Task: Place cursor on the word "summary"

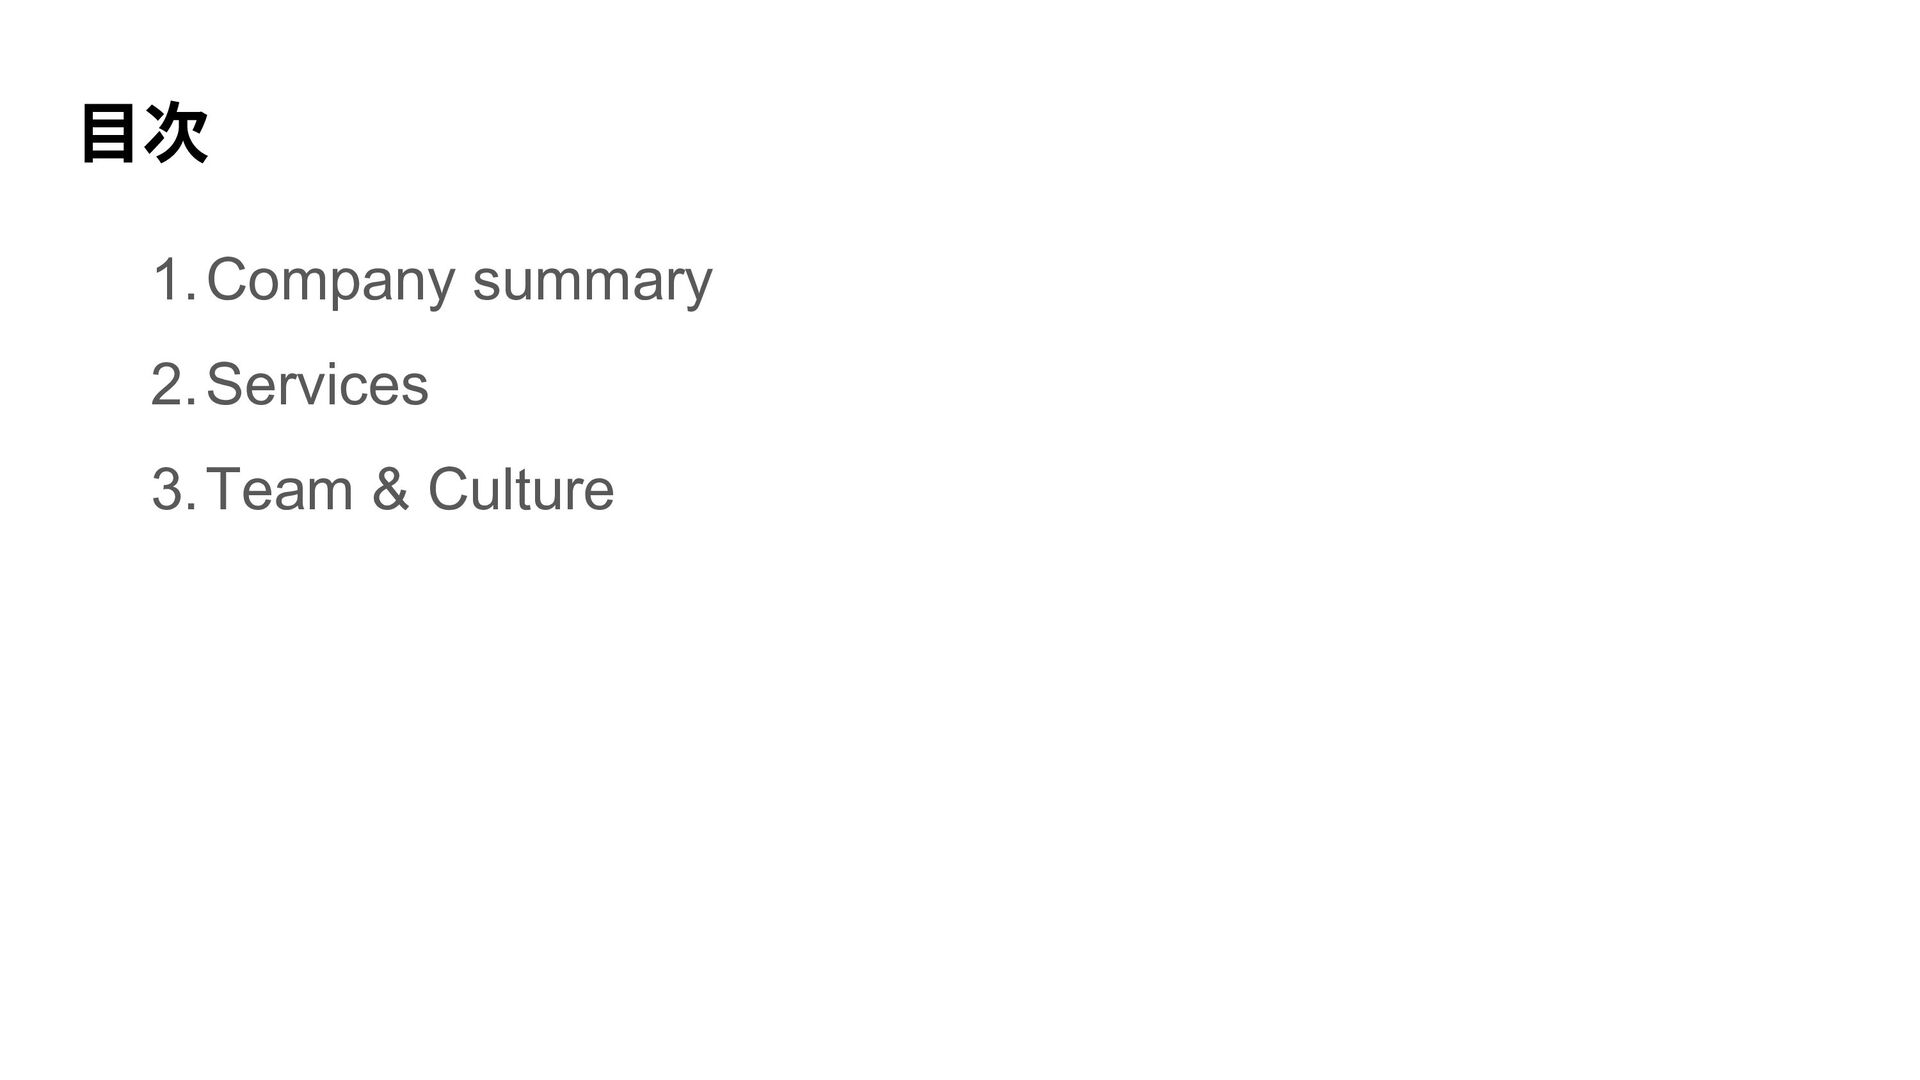Action: [x=592, y=285]
